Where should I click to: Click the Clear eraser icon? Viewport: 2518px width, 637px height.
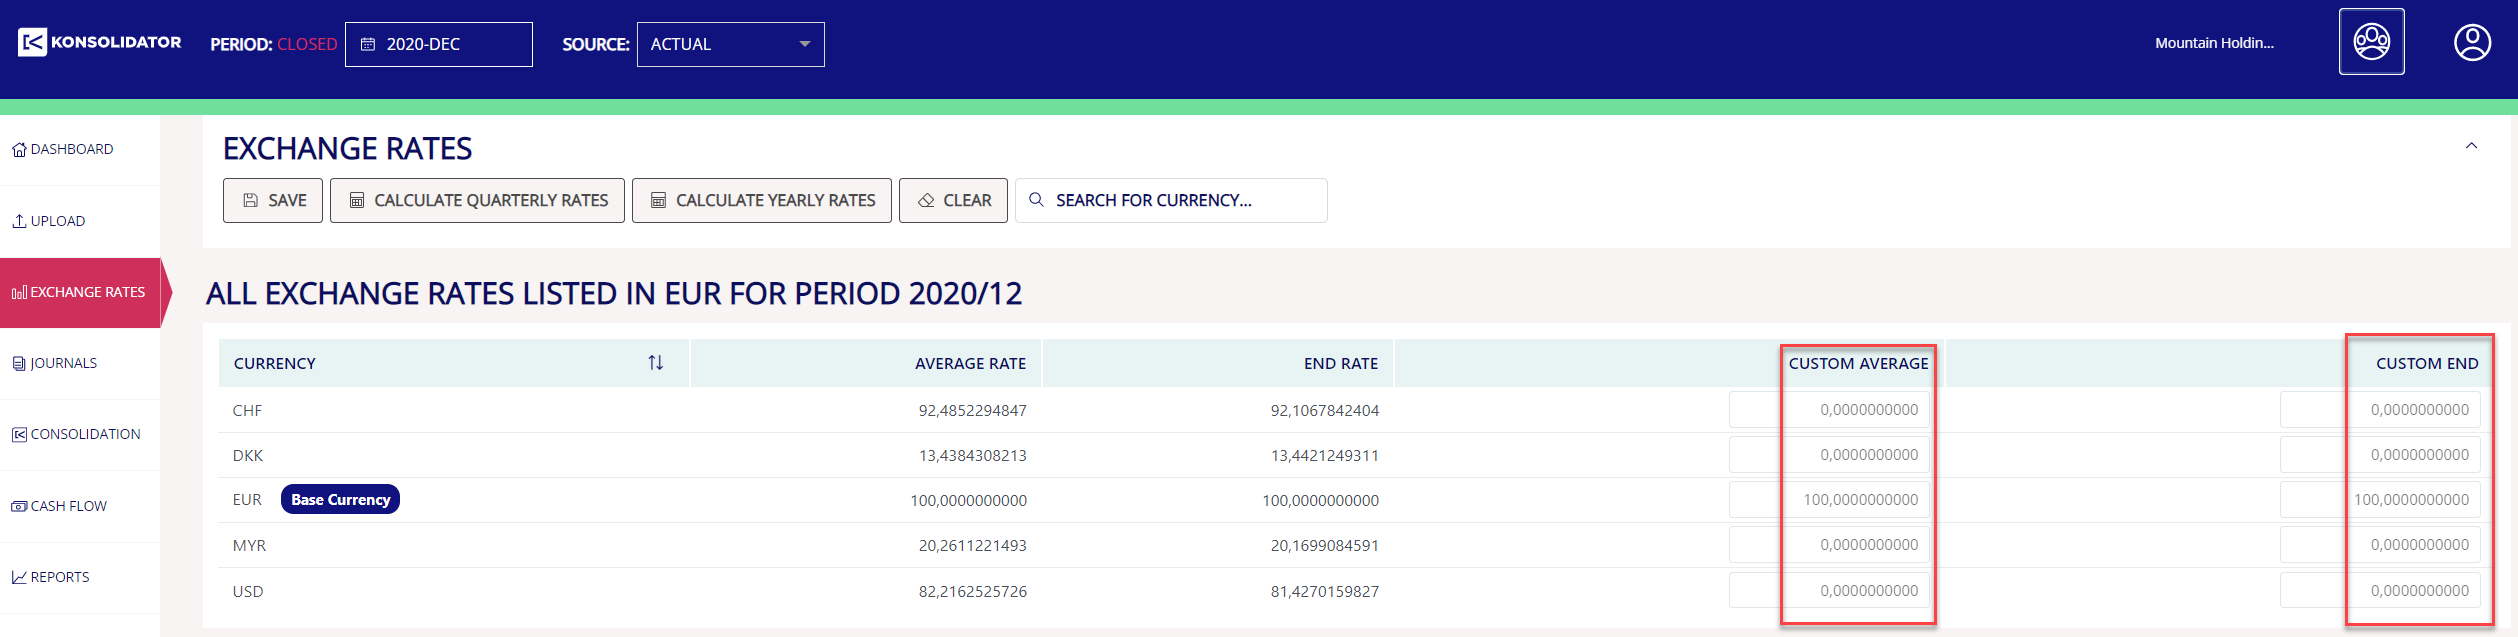[x=926, y=200]
